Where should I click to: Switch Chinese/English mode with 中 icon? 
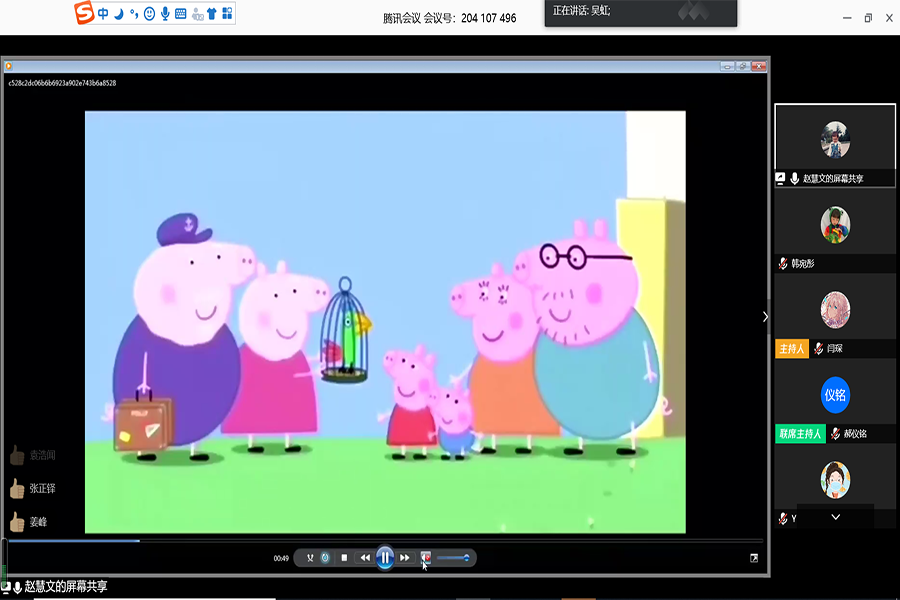click(103, 14)
